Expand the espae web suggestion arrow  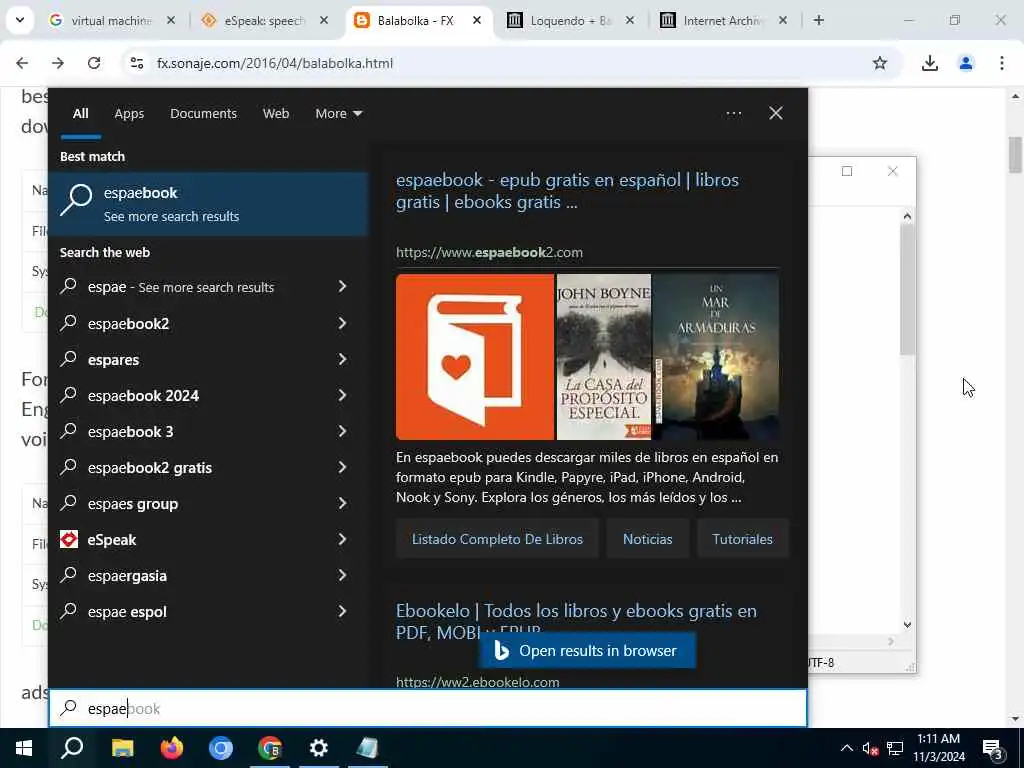click(342, 287)
